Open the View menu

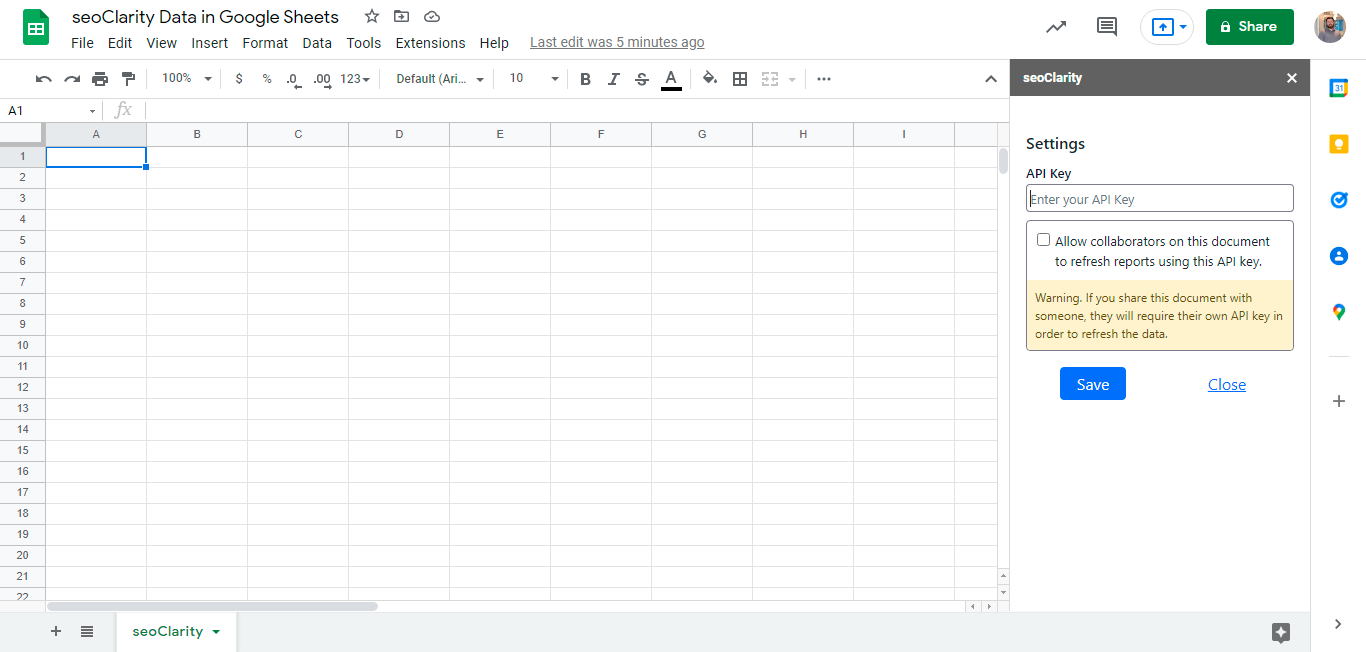pyautogui.click(x=161, y=43)
